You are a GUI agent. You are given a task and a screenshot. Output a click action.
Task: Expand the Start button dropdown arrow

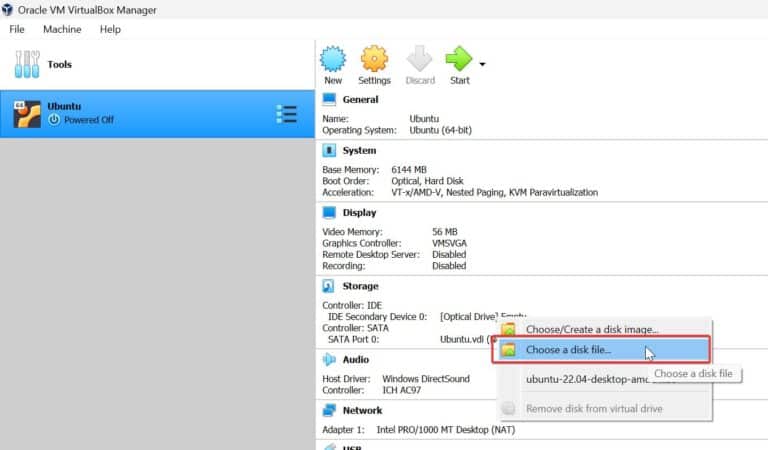coord(482,64)
